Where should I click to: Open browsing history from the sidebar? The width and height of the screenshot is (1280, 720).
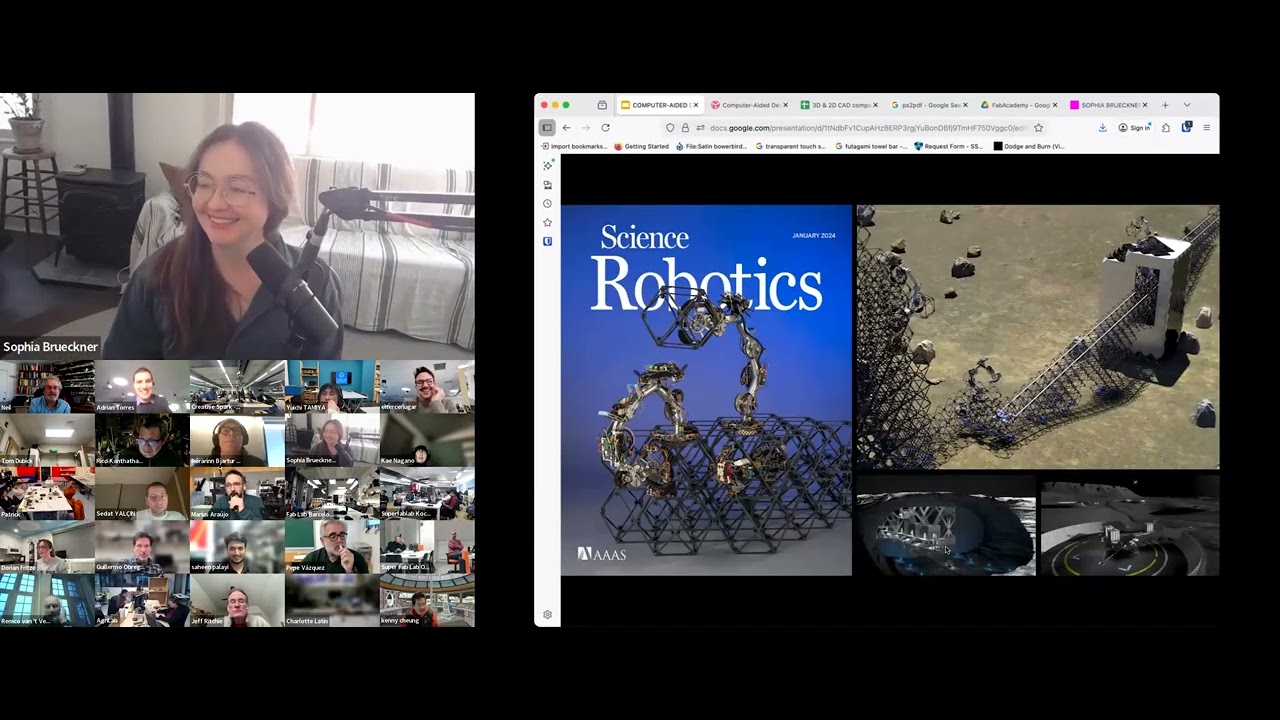547,204
